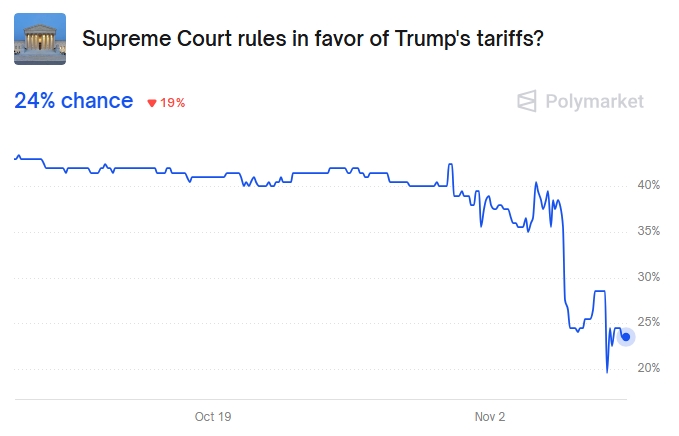Viewport: 679px width, 436px height.
Task: Click the chart line's start at the left edge
Action: [16, 158]
